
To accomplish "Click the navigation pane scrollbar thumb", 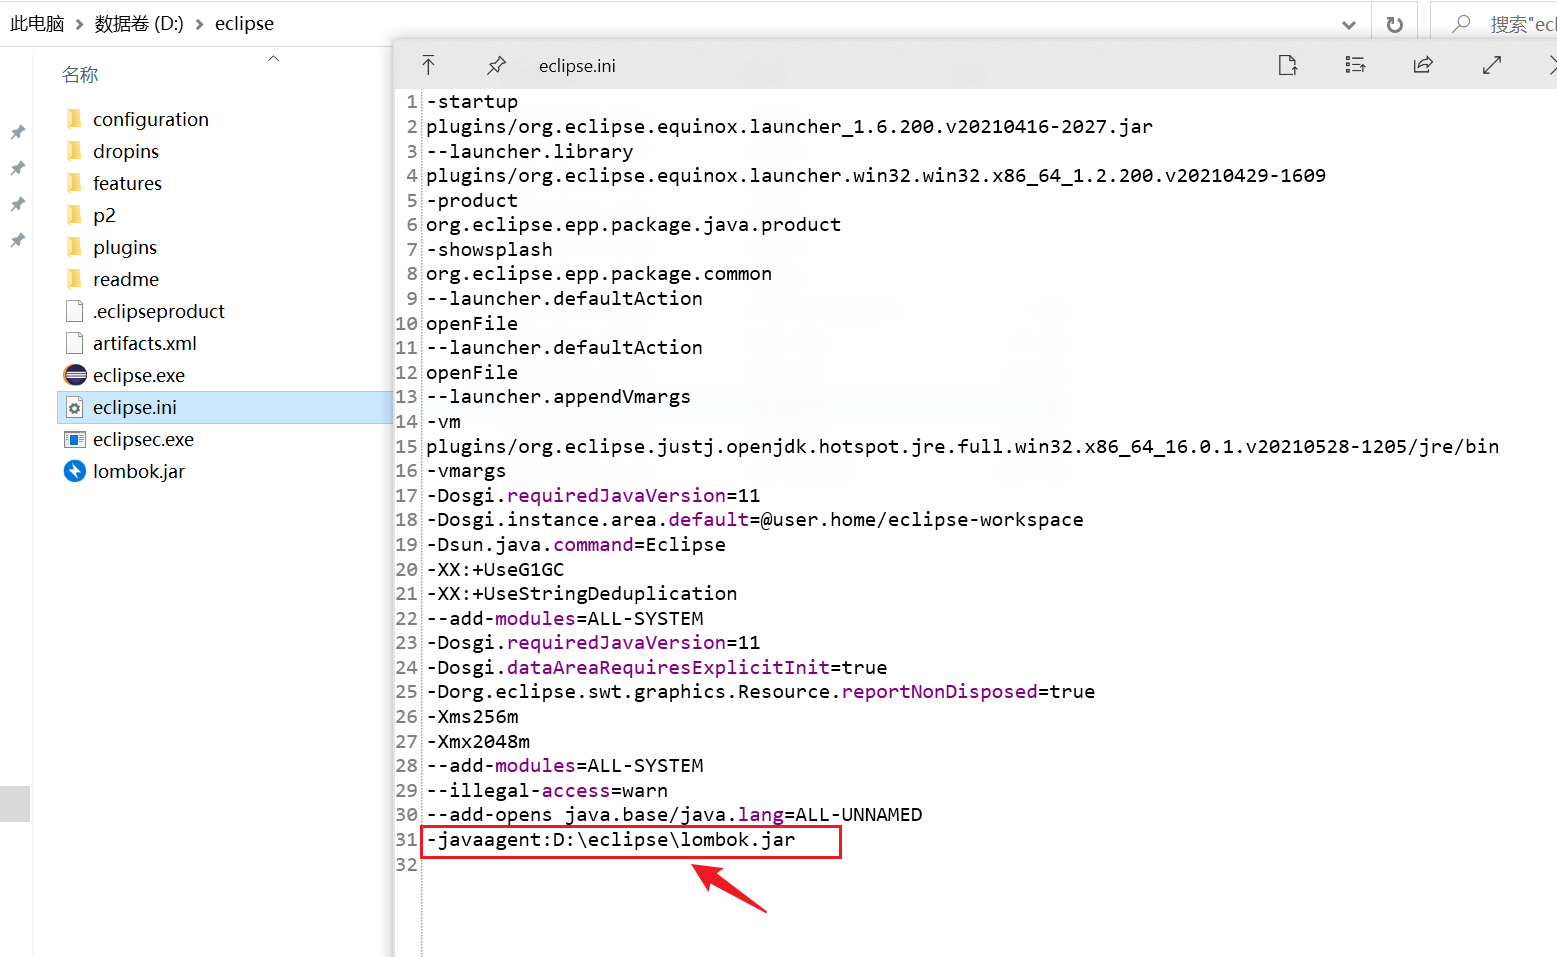I will tap(15, 804).
